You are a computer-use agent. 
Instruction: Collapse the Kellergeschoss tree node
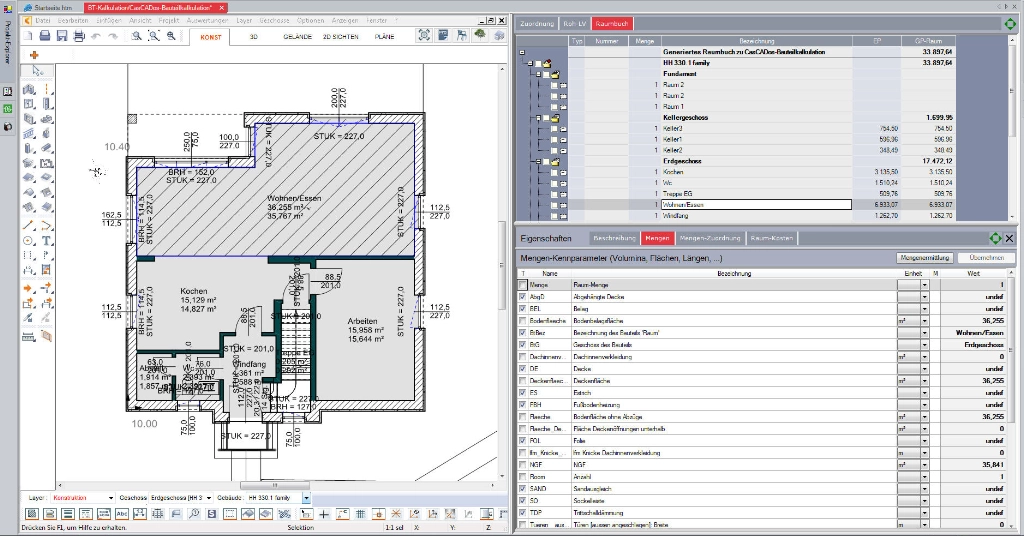537,118
